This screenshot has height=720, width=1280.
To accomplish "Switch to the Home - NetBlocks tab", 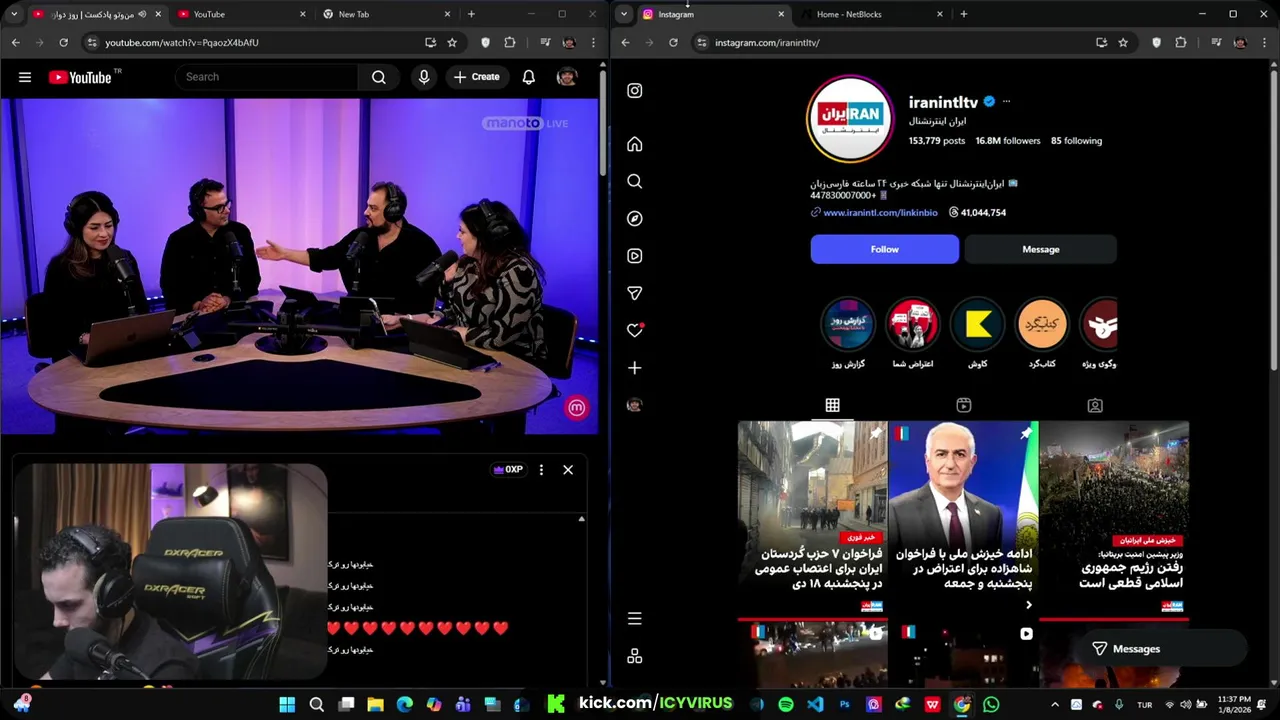I will [x=870, y=14].
